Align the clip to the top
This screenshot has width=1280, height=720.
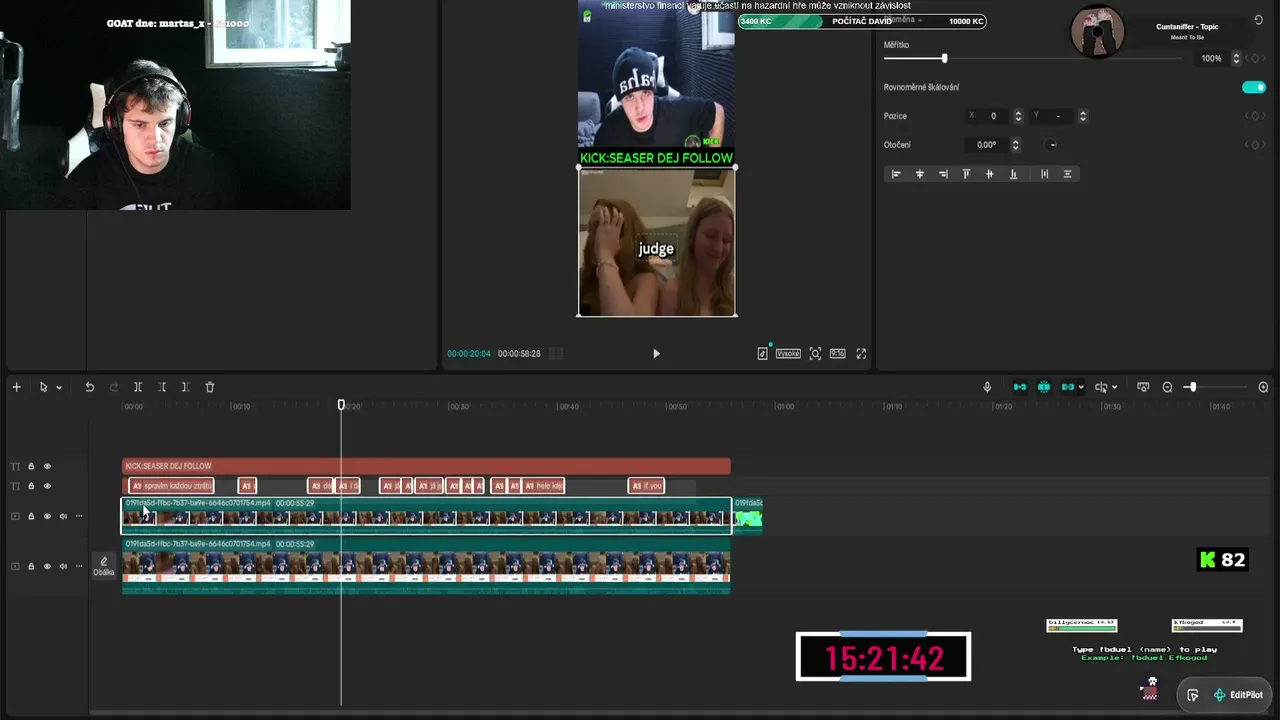coord(966,174)
